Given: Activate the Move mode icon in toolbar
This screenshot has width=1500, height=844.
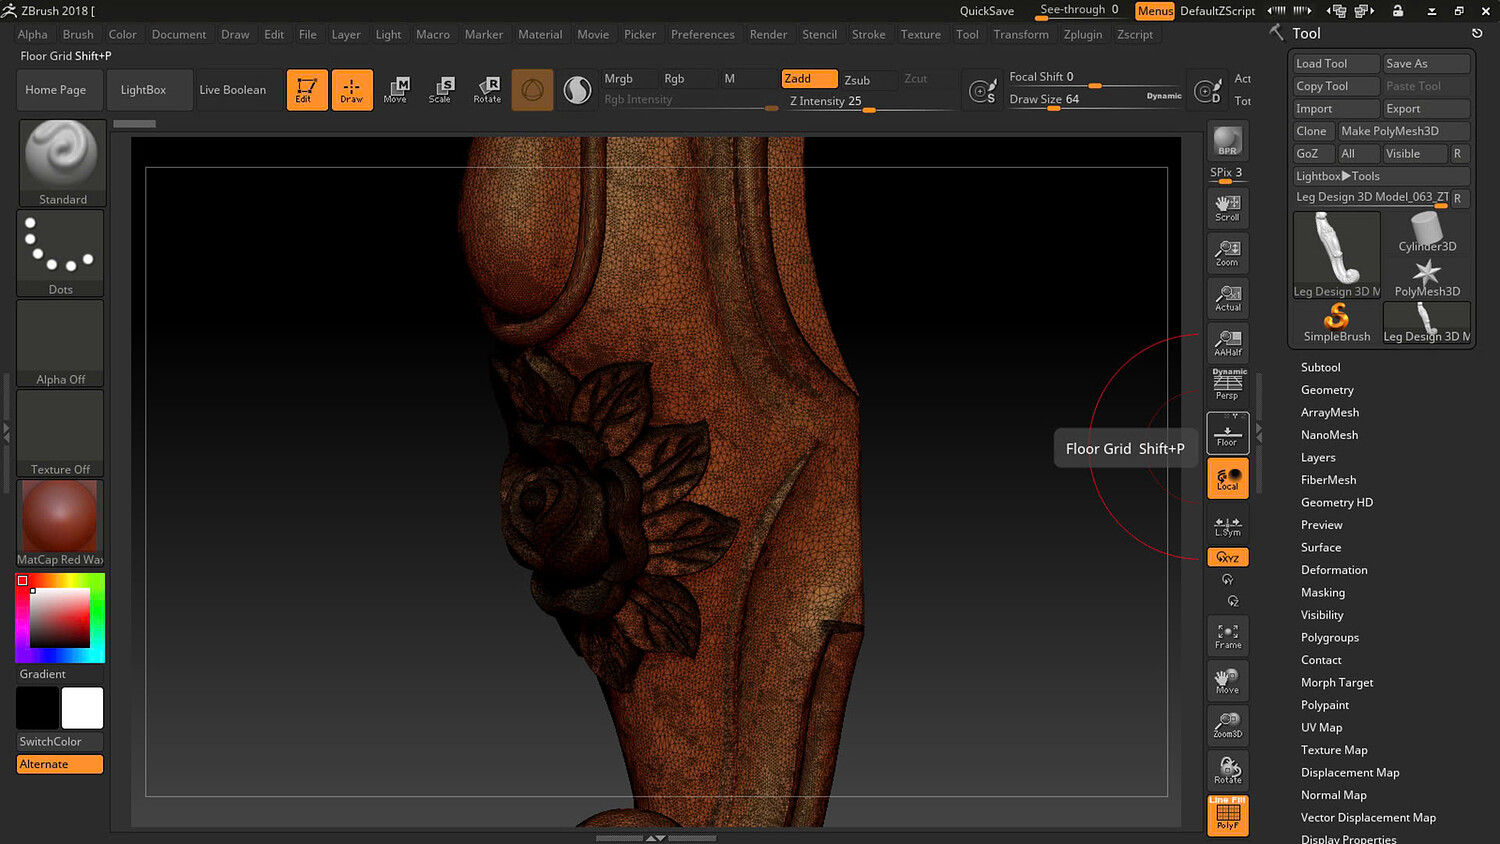Looking at the screenshot, I should coord(395,89).
